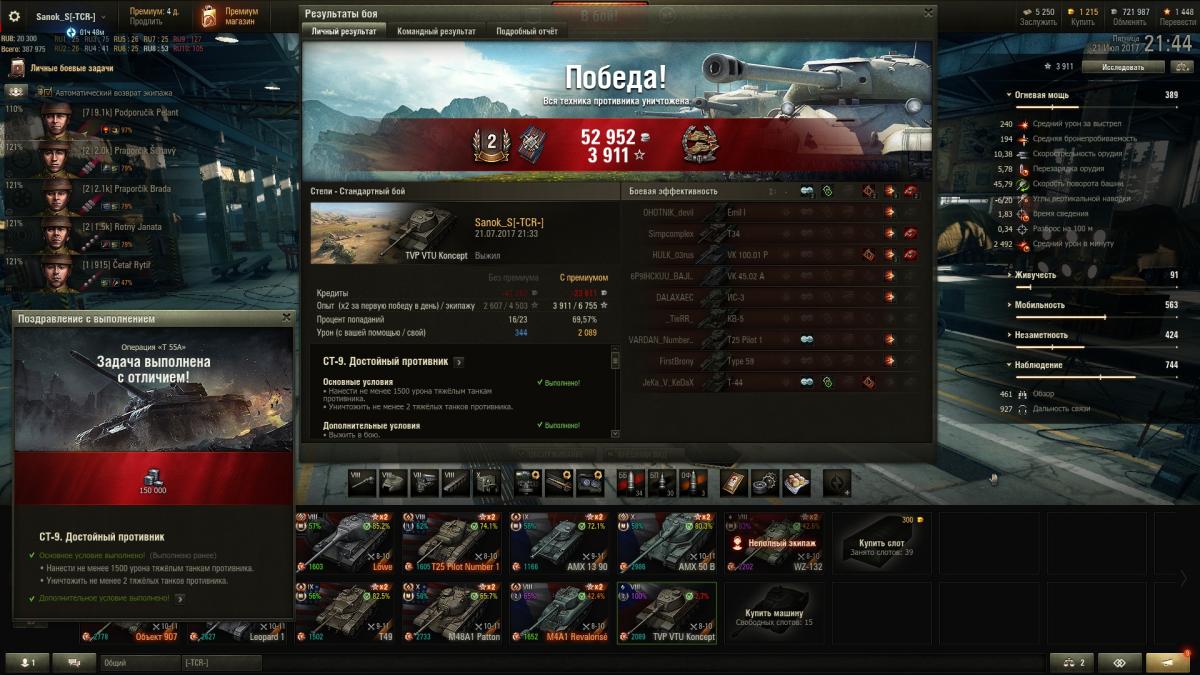Select the ББ shell slot
This screenshot has height=675, width=1200.
point(632,483)
